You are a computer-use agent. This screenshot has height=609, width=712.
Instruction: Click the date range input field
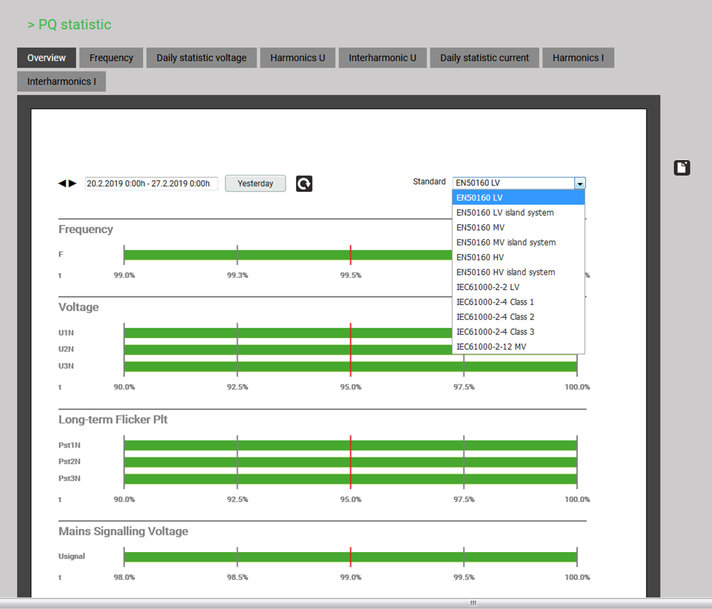[x=151, y=183]
